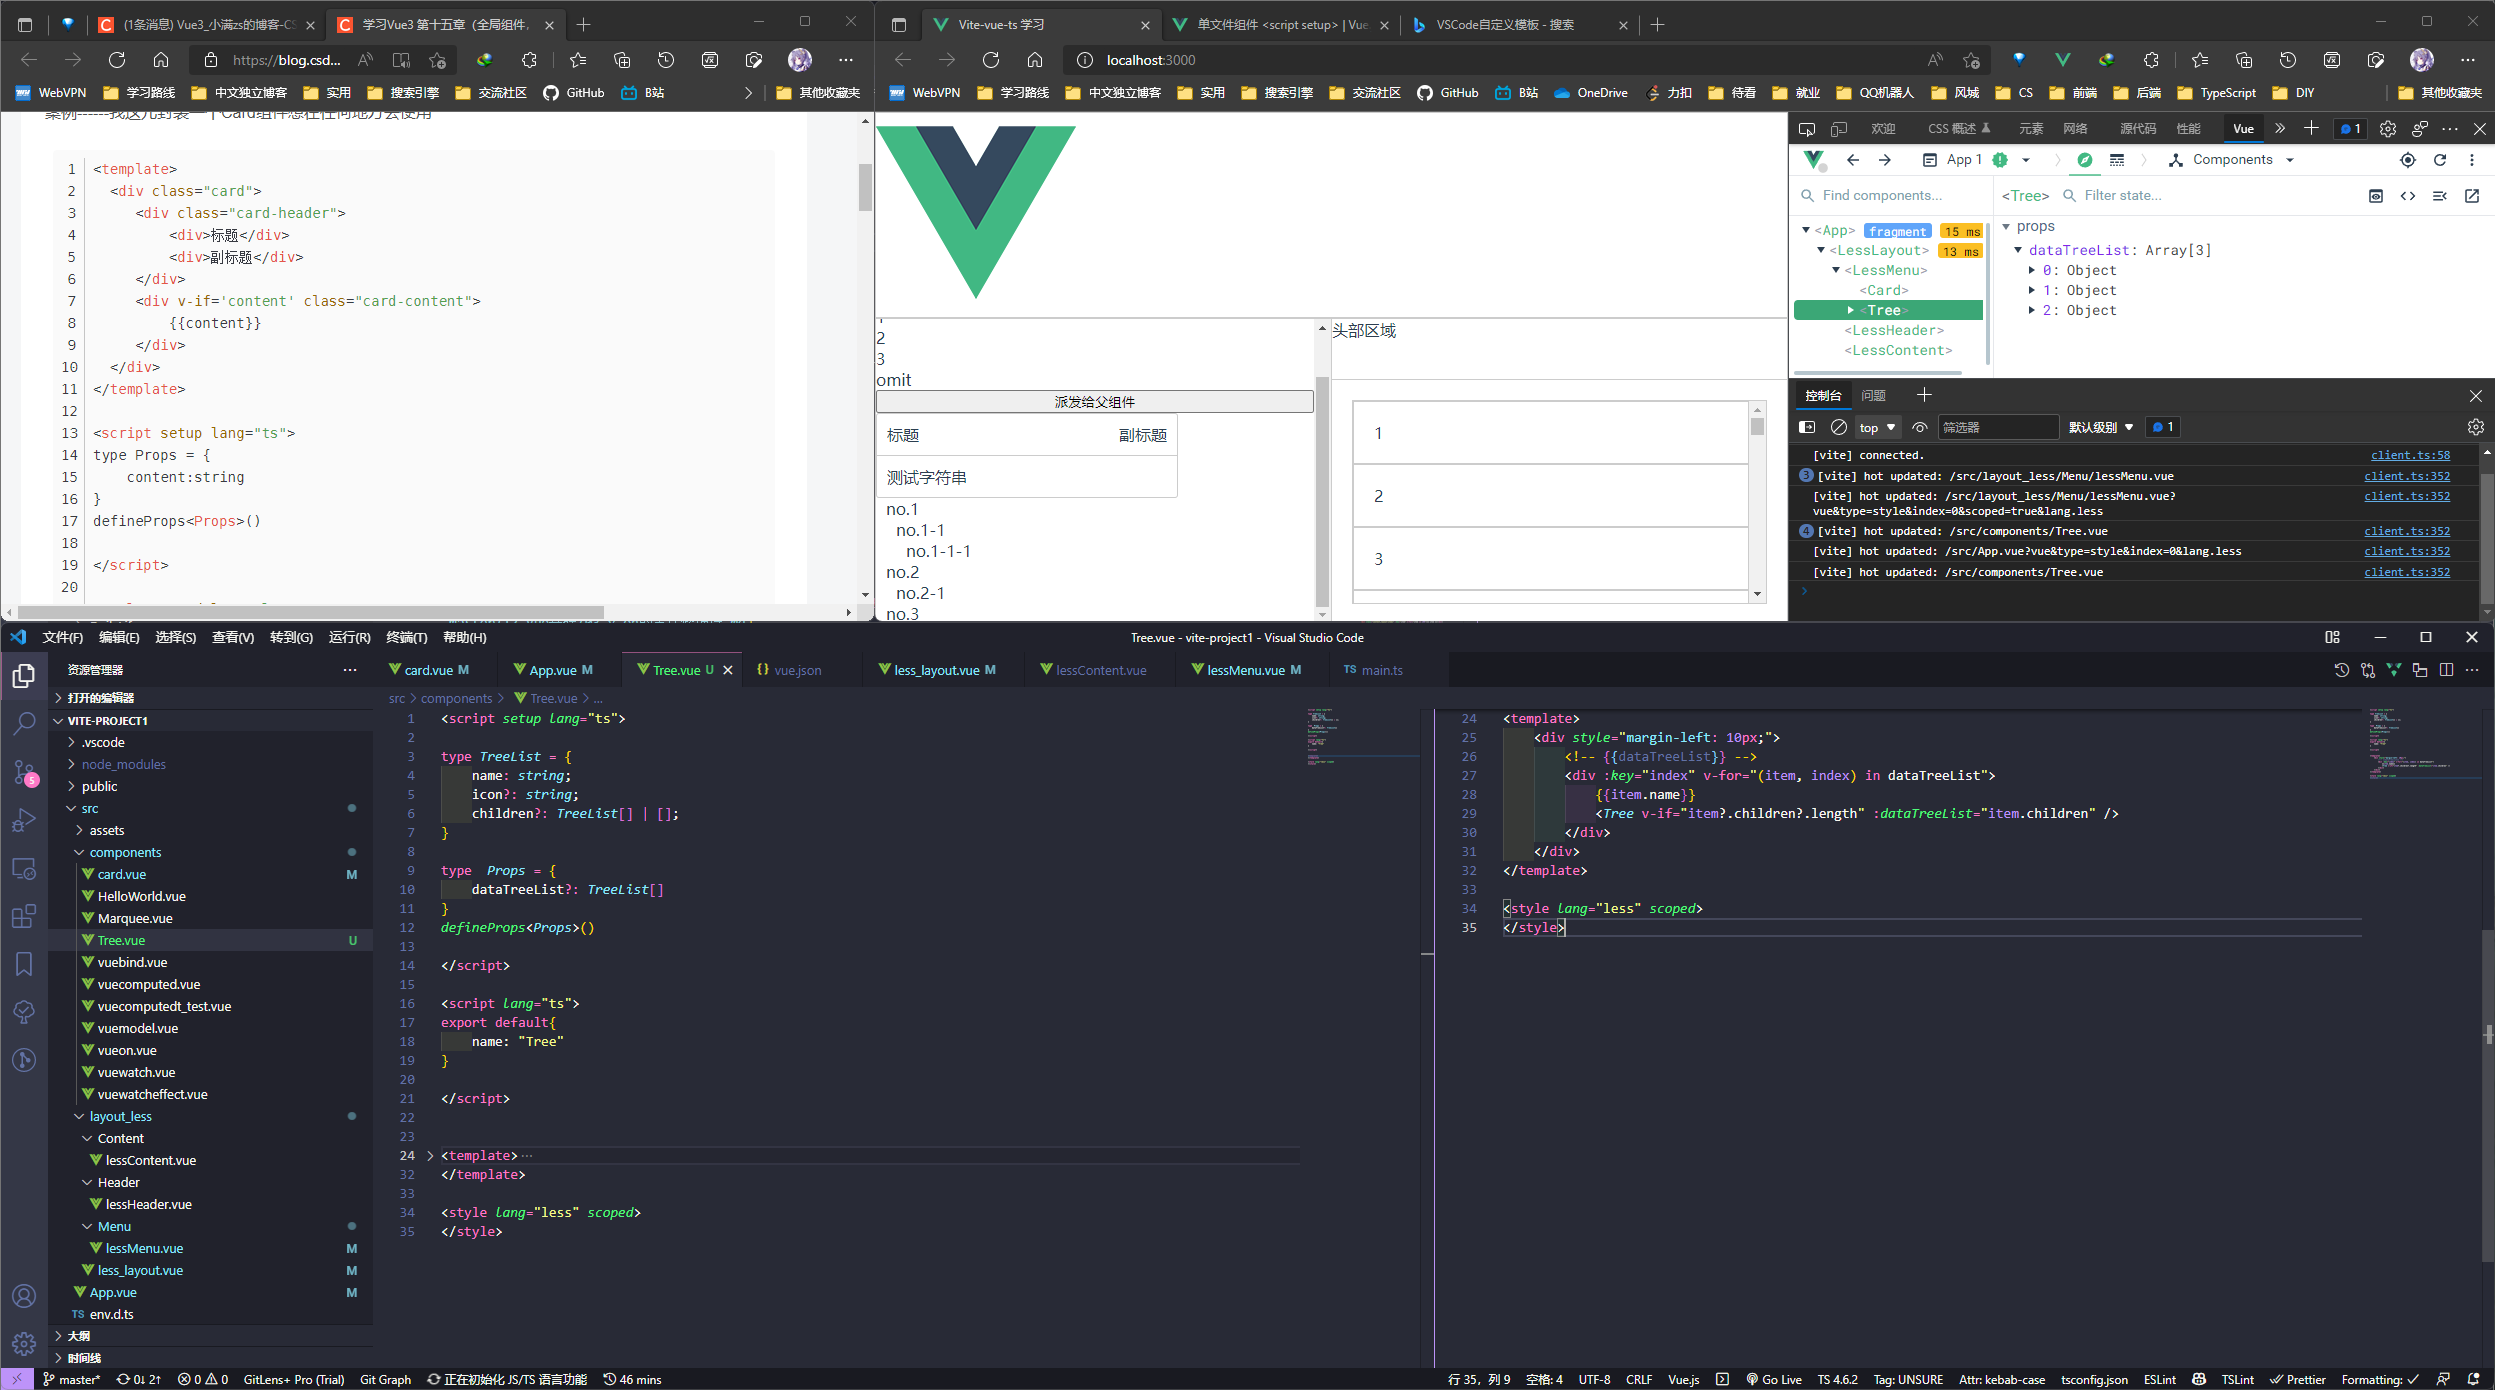Unfold template block at line 24
The image size is (2495, 1390).
(430, 1155)
